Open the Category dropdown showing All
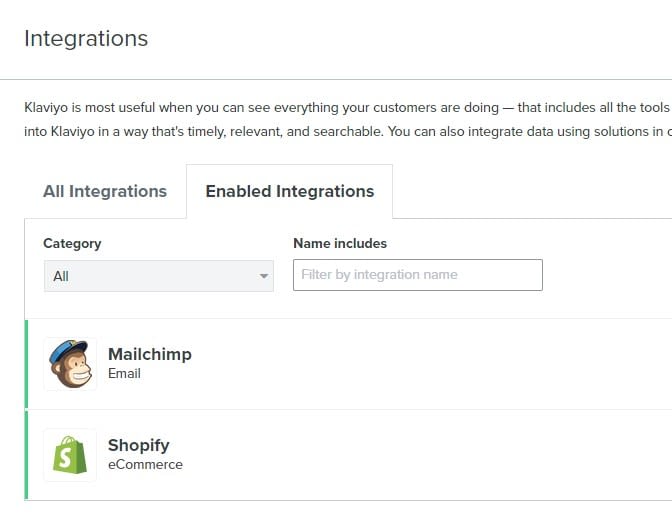The height and width of the screenshot is (526, 672). pyautogui.click(x=158, y=276)
